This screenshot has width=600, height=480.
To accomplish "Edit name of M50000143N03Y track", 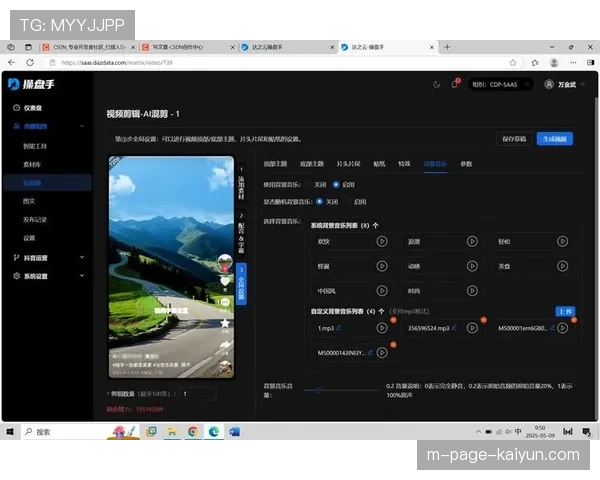I will pos(370,353).
